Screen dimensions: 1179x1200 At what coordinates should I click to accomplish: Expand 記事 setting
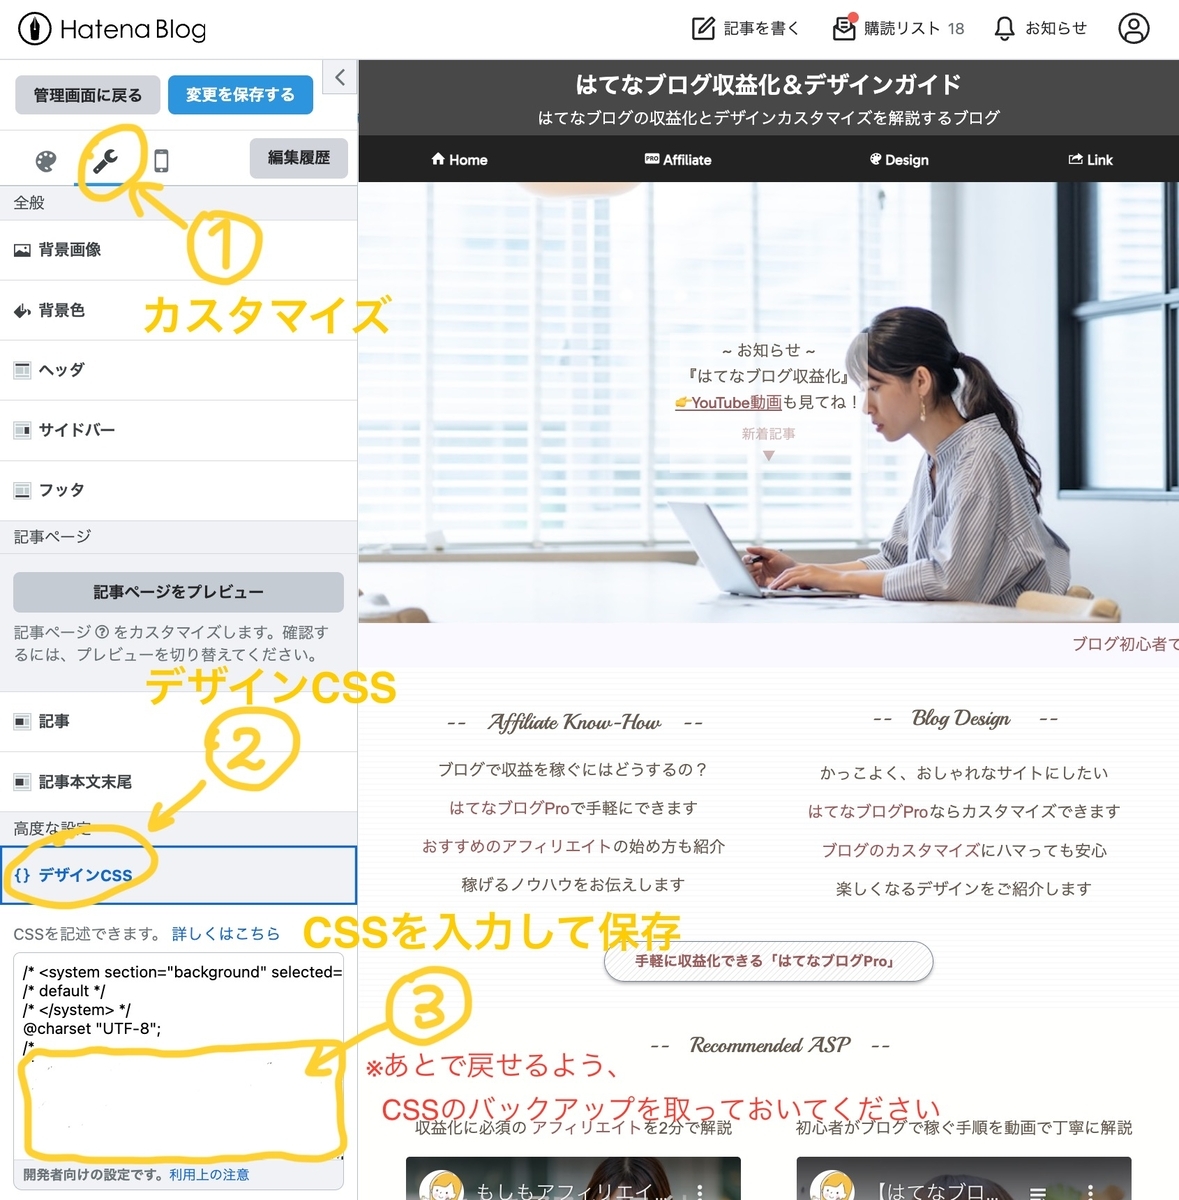(x=178, y=721)
